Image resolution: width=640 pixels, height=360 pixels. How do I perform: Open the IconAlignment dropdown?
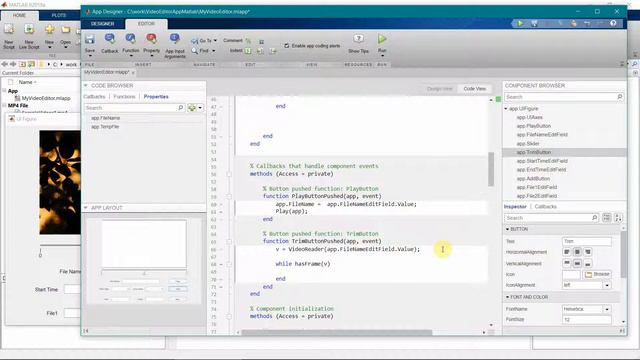click(607, 285)
